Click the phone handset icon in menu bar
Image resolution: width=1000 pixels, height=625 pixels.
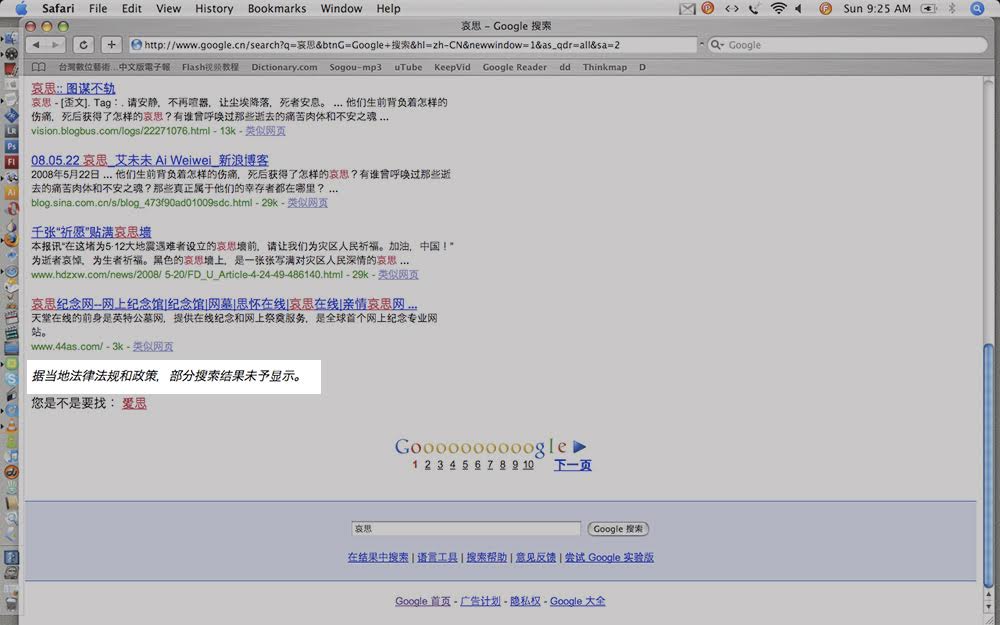pyautogui.click(x=754, y=8)
